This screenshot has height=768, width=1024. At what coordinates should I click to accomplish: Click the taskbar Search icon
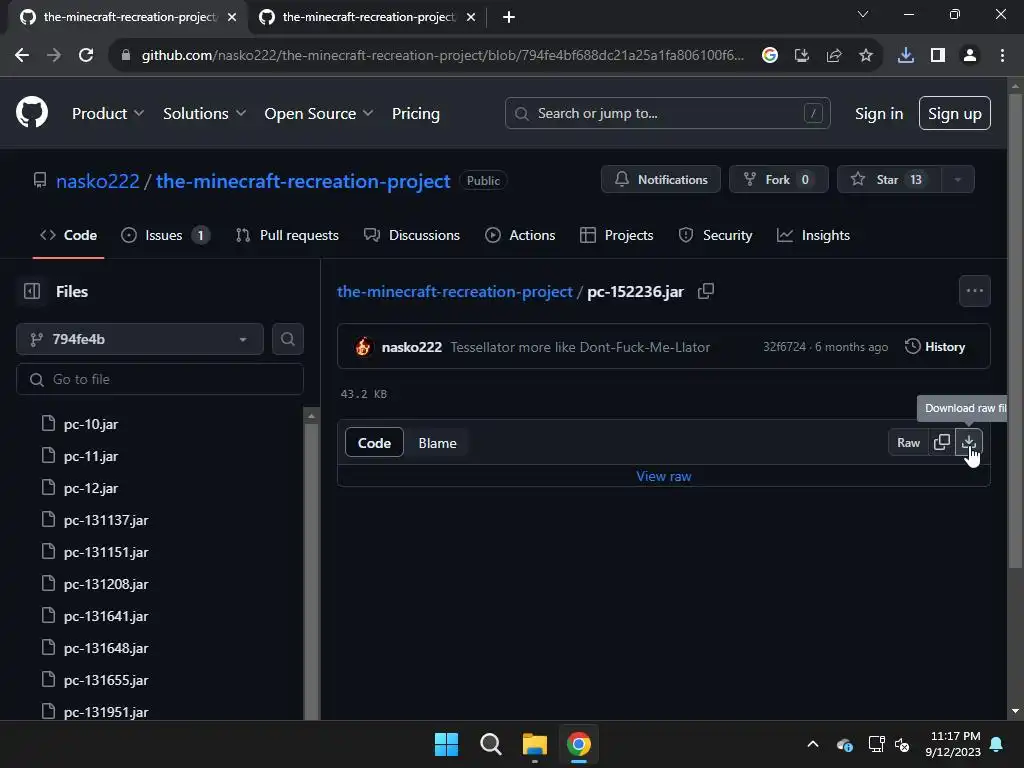[490, 744]
